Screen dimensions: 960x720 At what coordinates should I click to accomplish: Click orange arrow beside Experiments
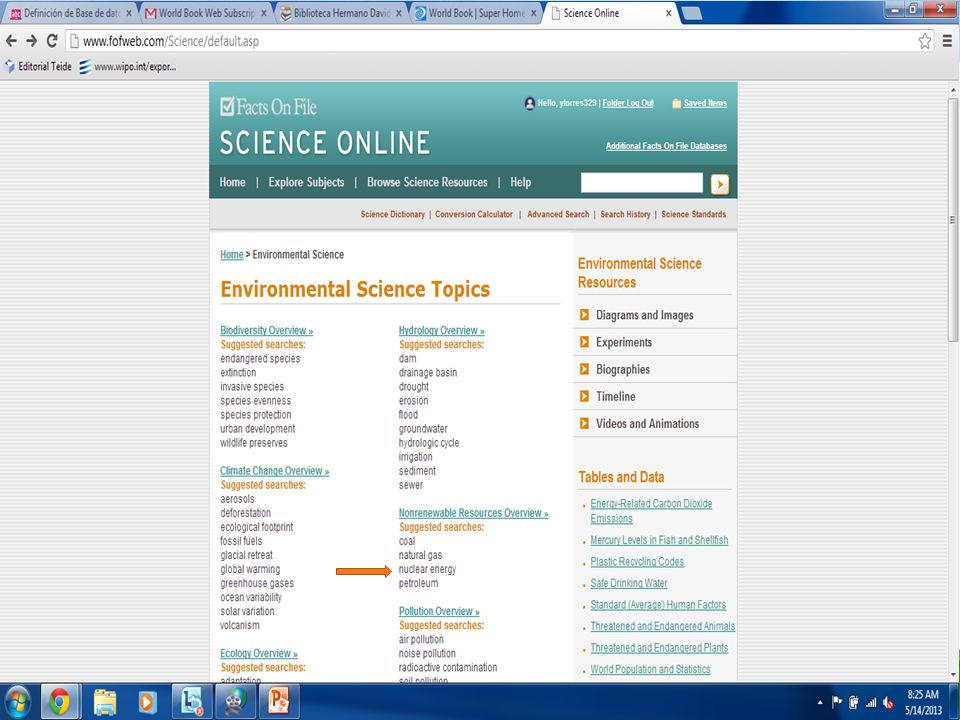click(x=584, y=342)
